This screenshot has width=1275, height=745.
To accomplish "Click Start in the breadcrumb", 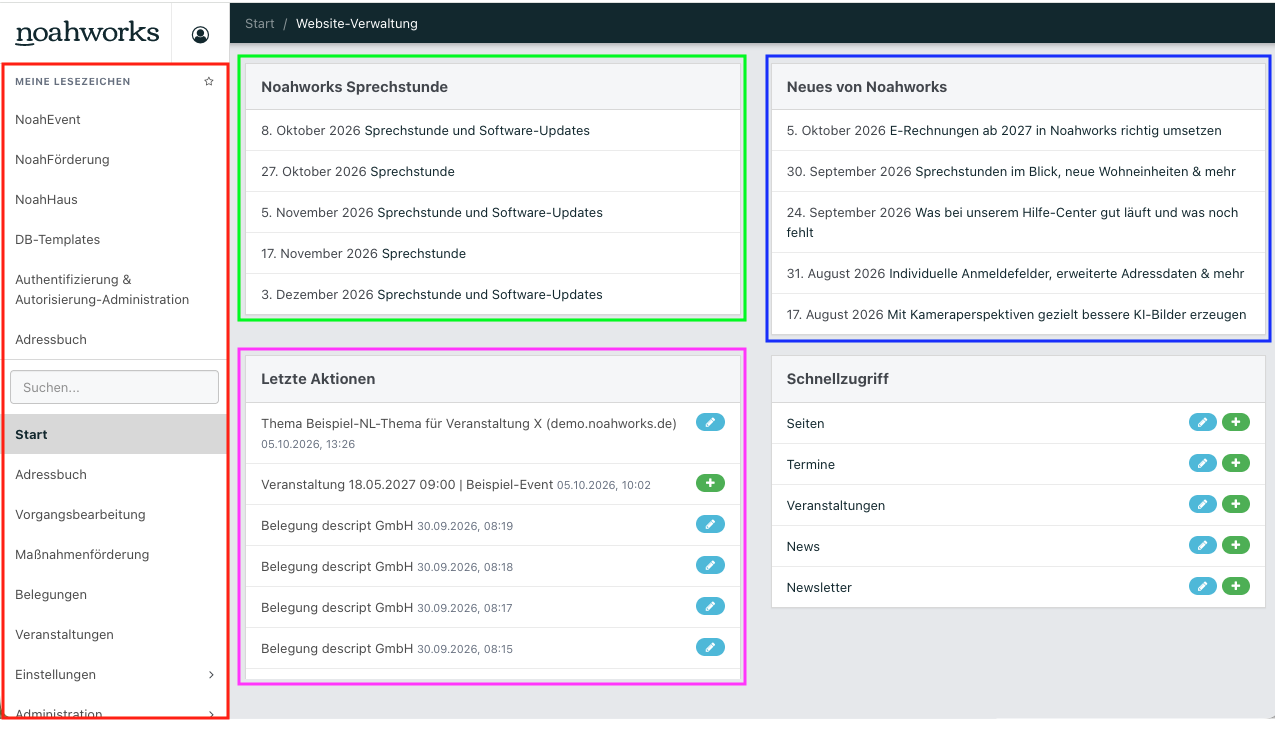I will [x=260, y=23].
